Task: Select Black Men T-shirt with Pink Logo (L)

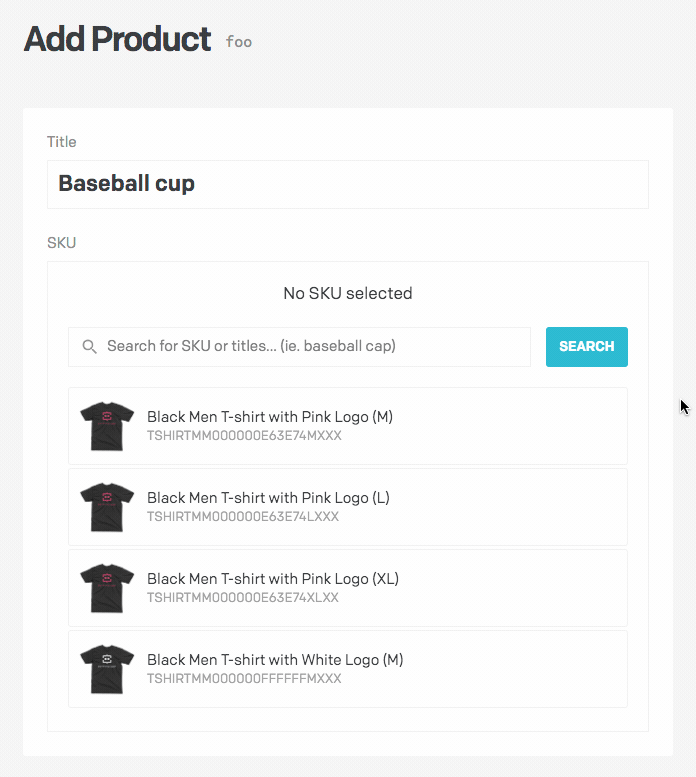Action: click(348, 507)
